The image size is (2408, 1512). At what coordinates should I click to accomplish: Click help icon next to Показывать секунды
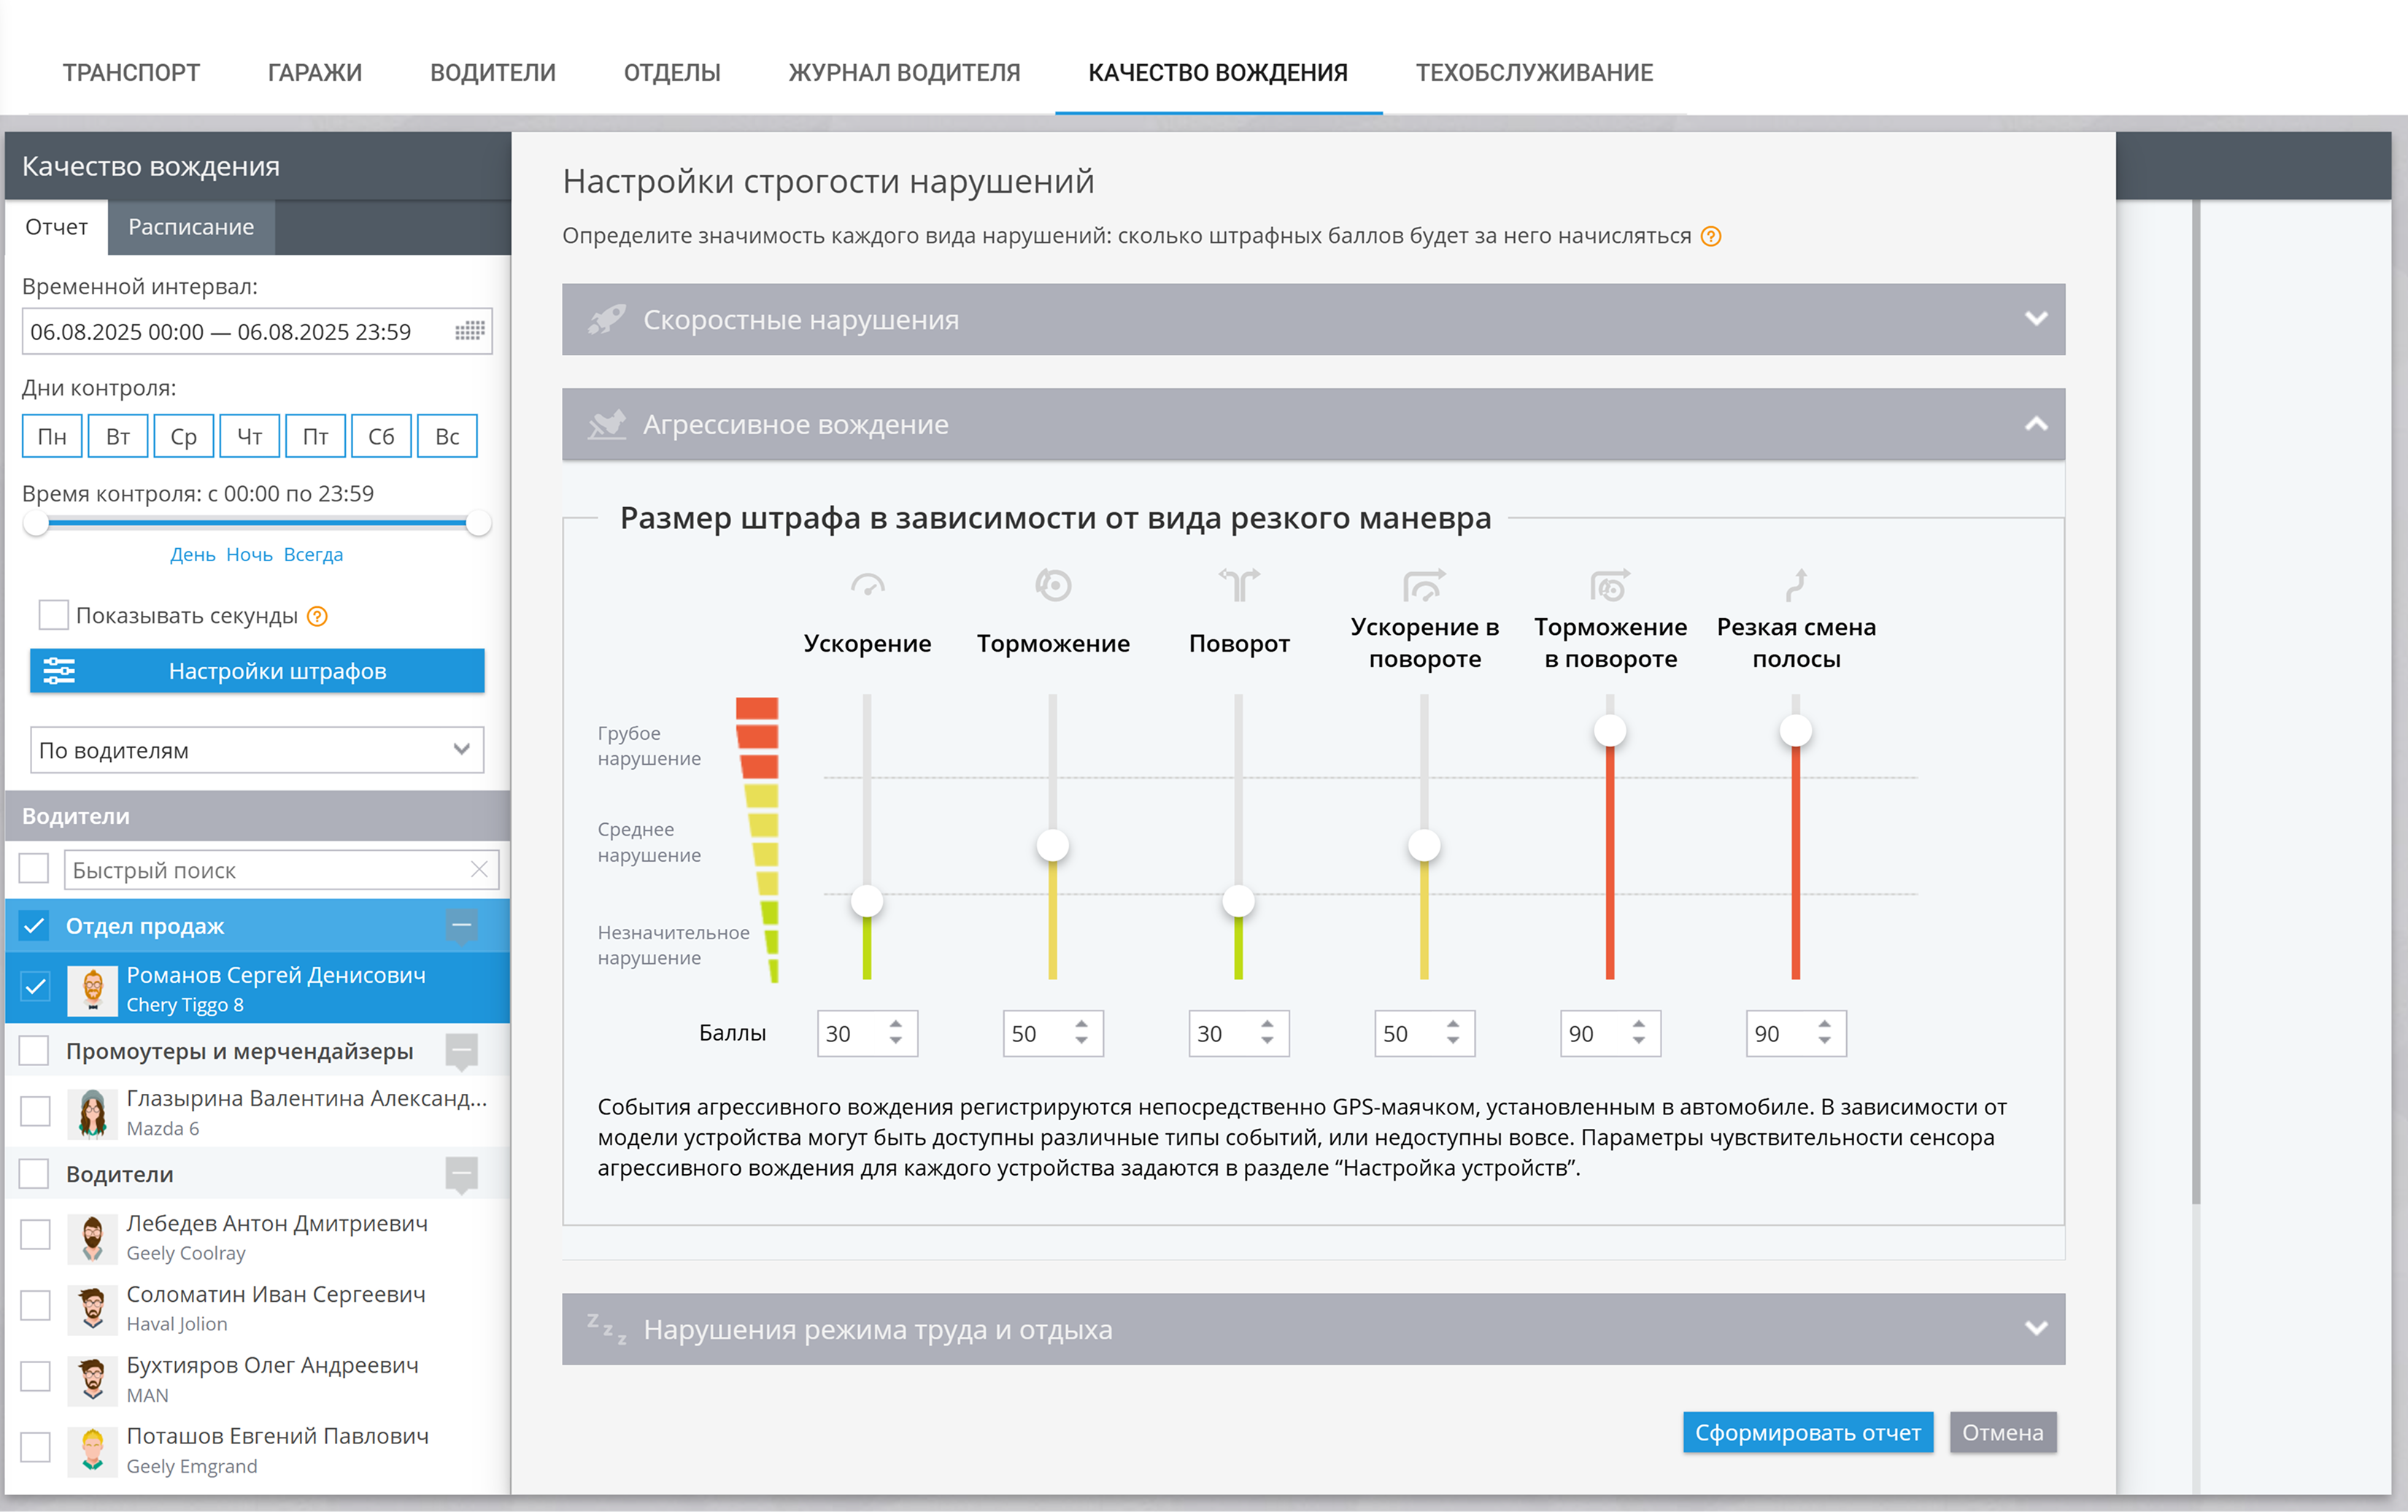tap(317, 616)
